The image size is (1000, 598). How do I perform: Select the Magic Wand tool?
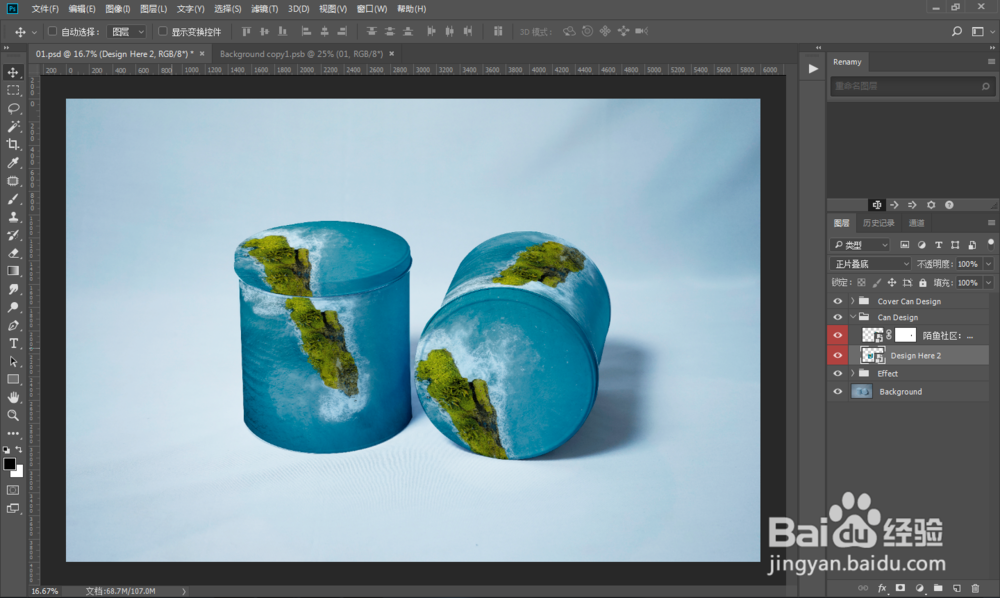click(13, 126)
